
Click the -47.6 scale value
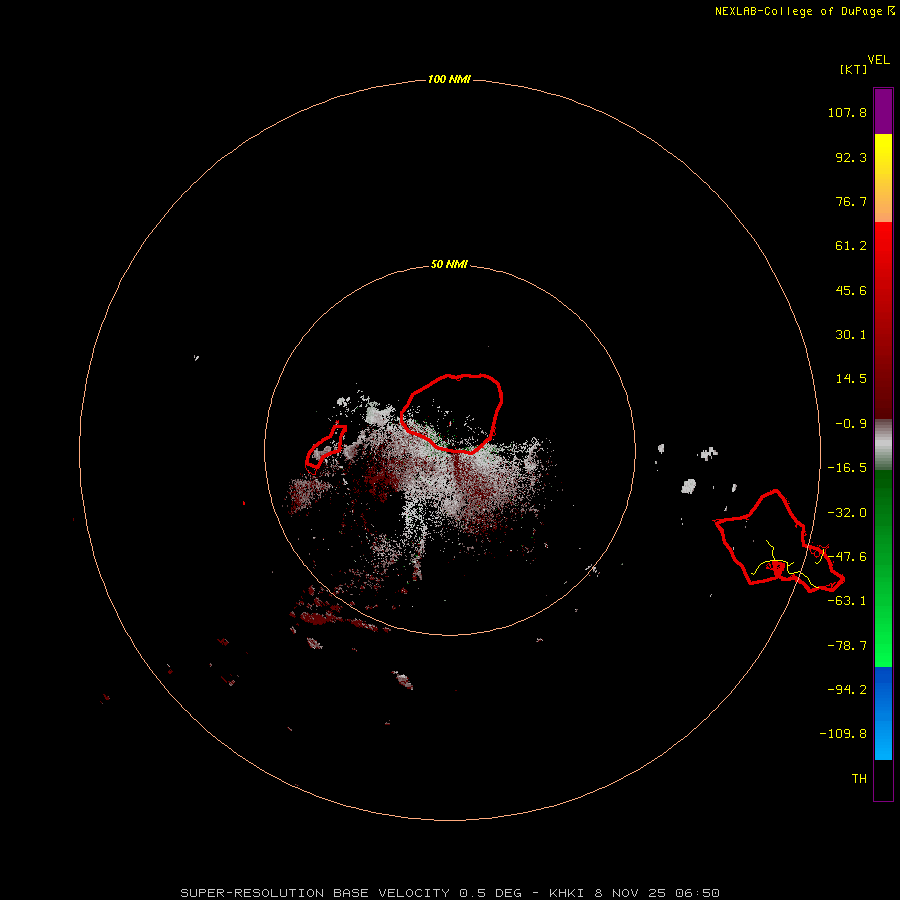coord(847,557)
